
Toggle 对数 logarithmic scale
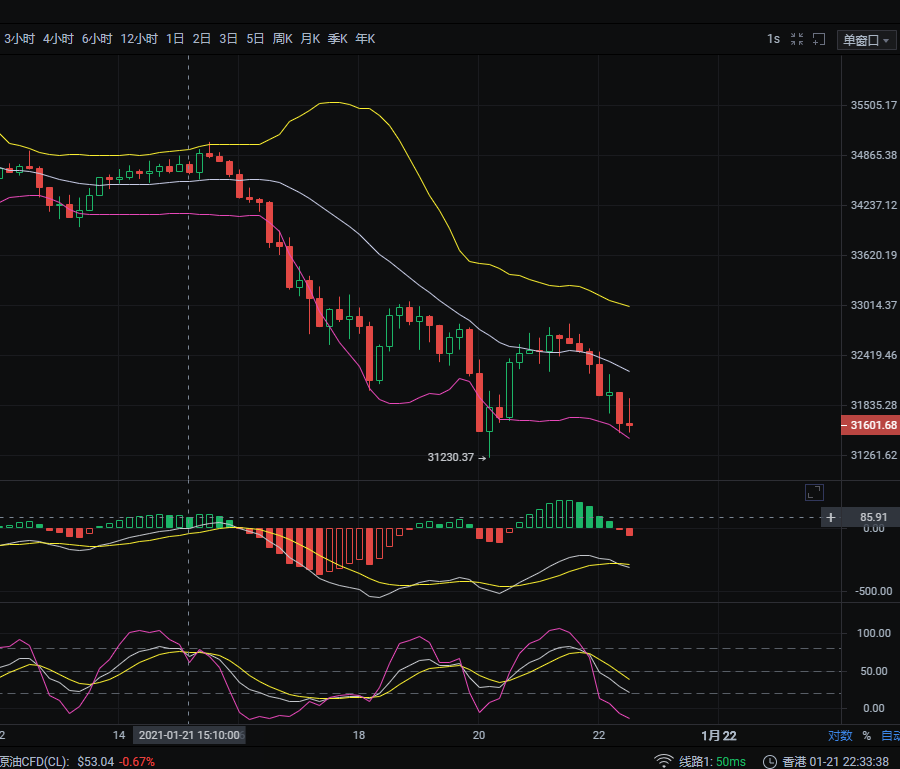(x=840, y=735)
